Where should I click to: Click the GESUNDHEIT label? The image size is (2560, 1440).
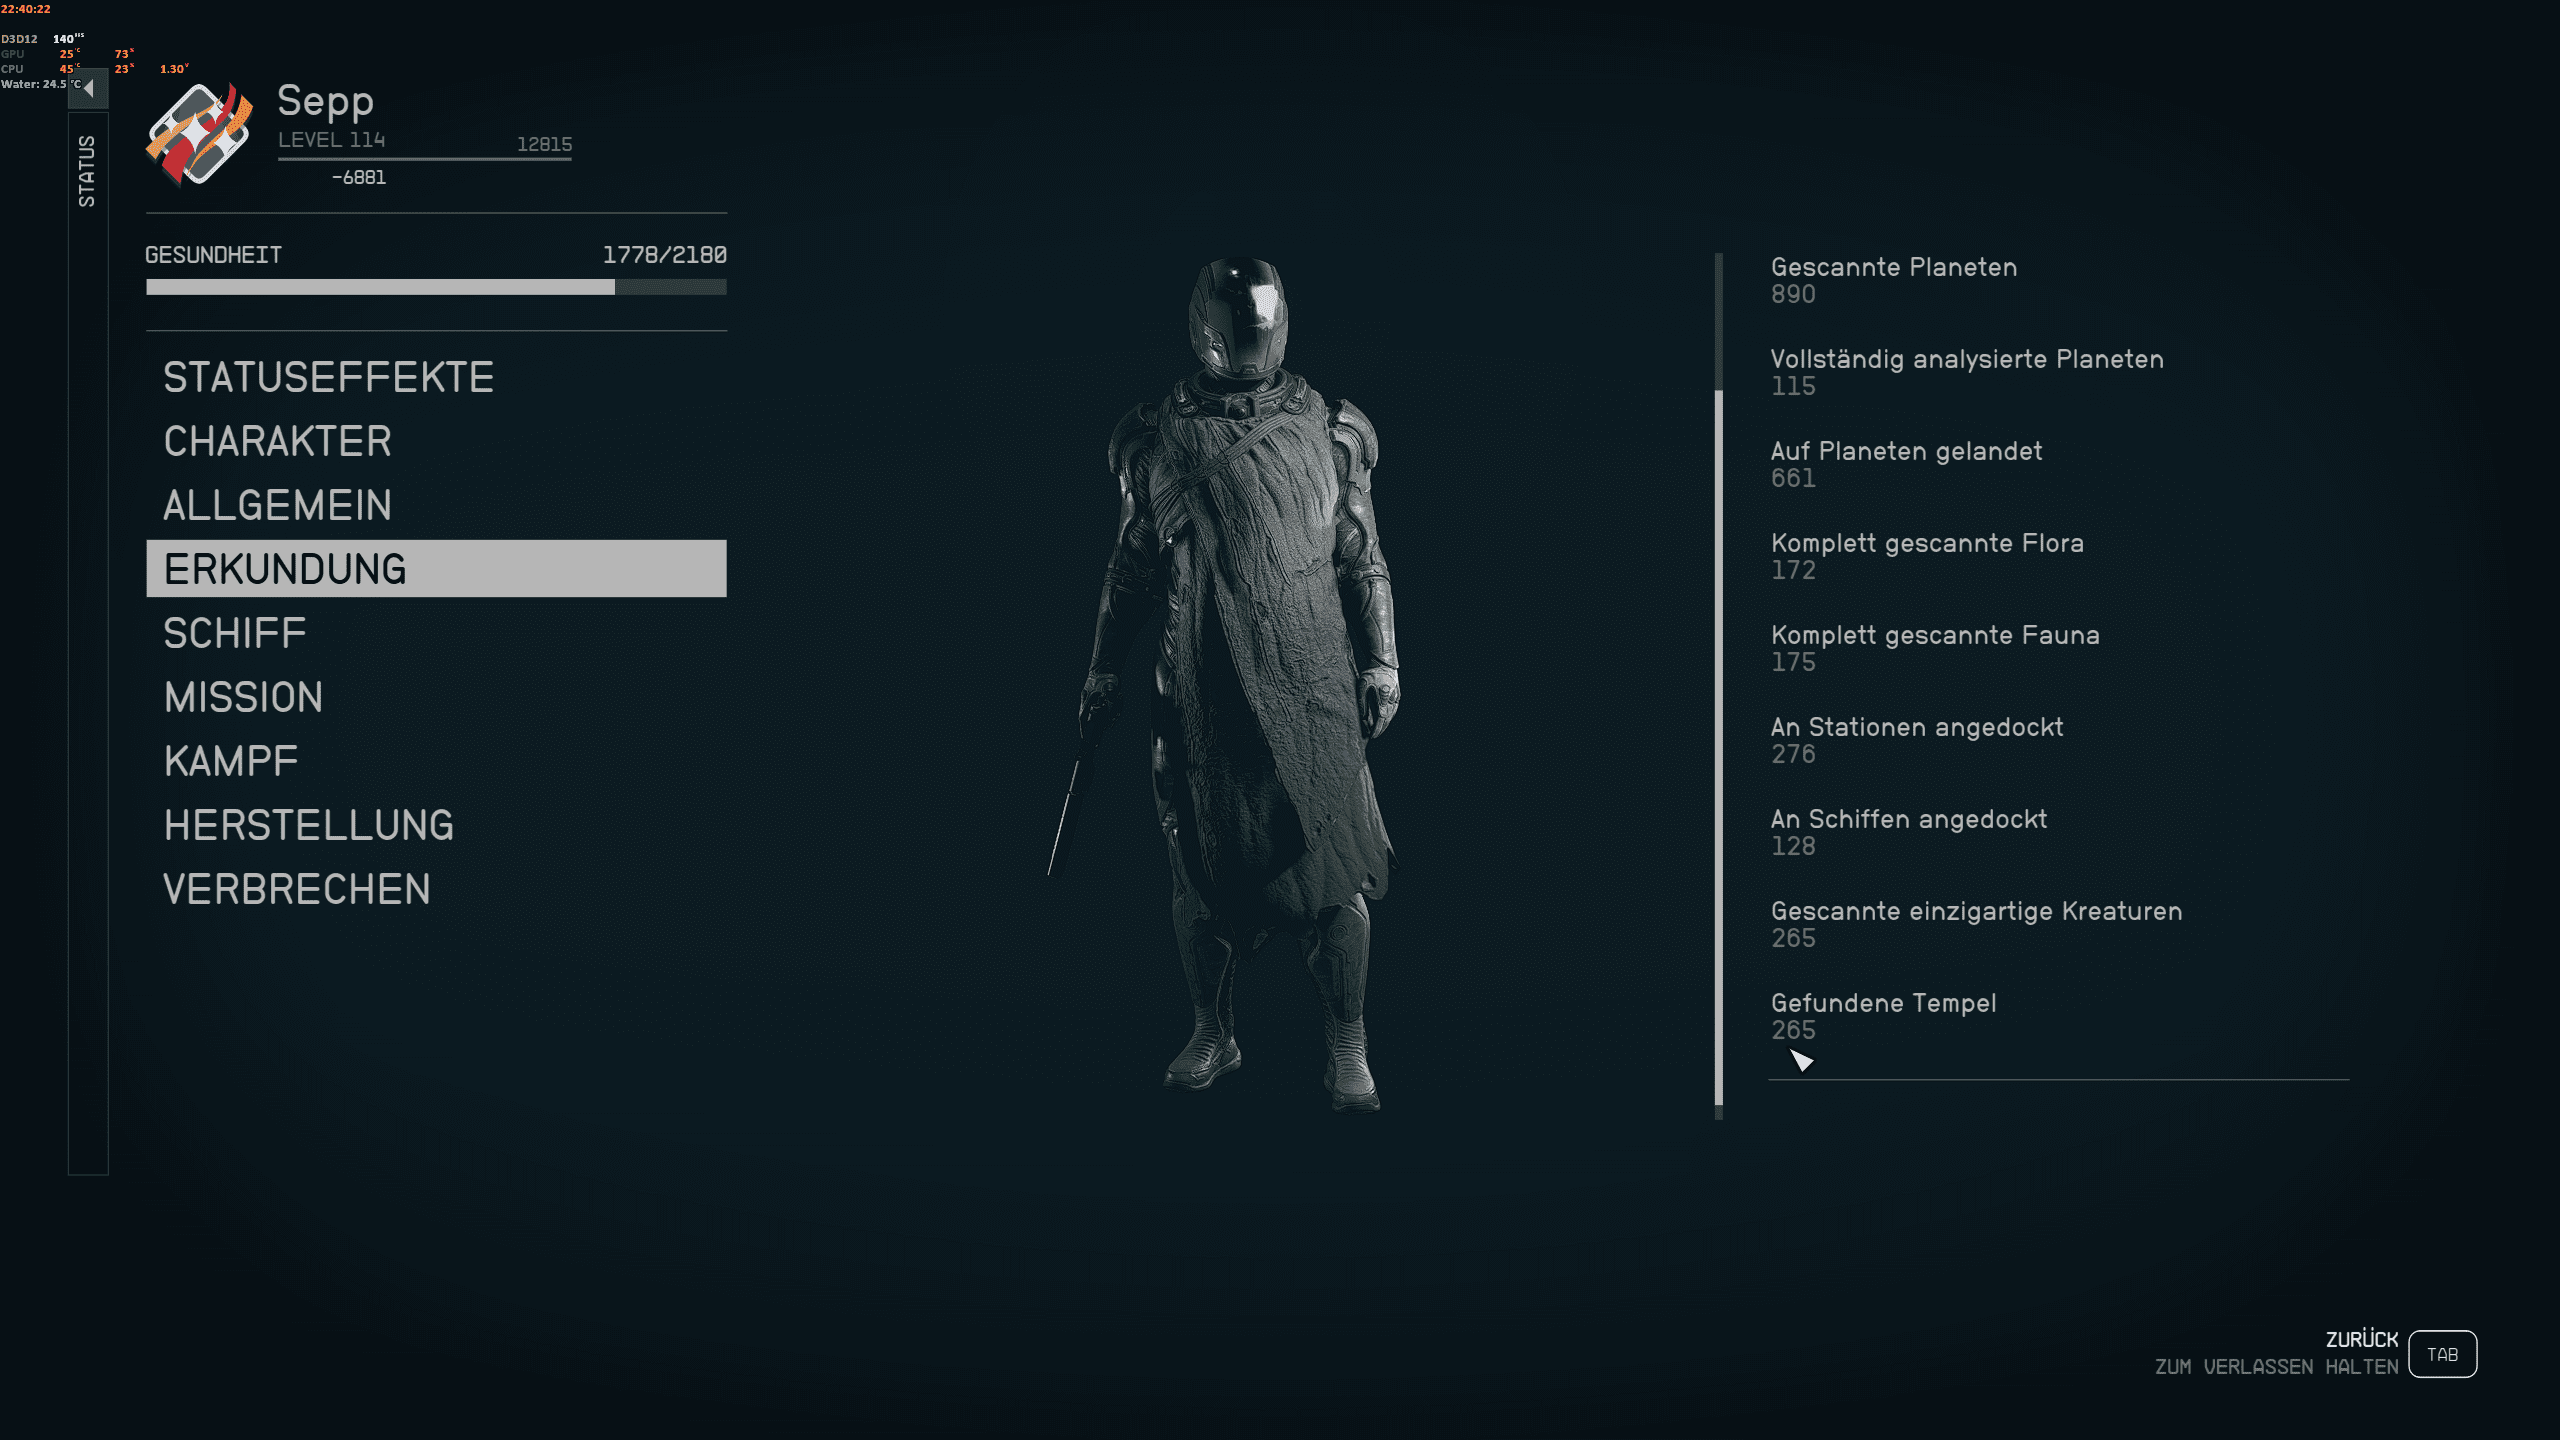213,255
